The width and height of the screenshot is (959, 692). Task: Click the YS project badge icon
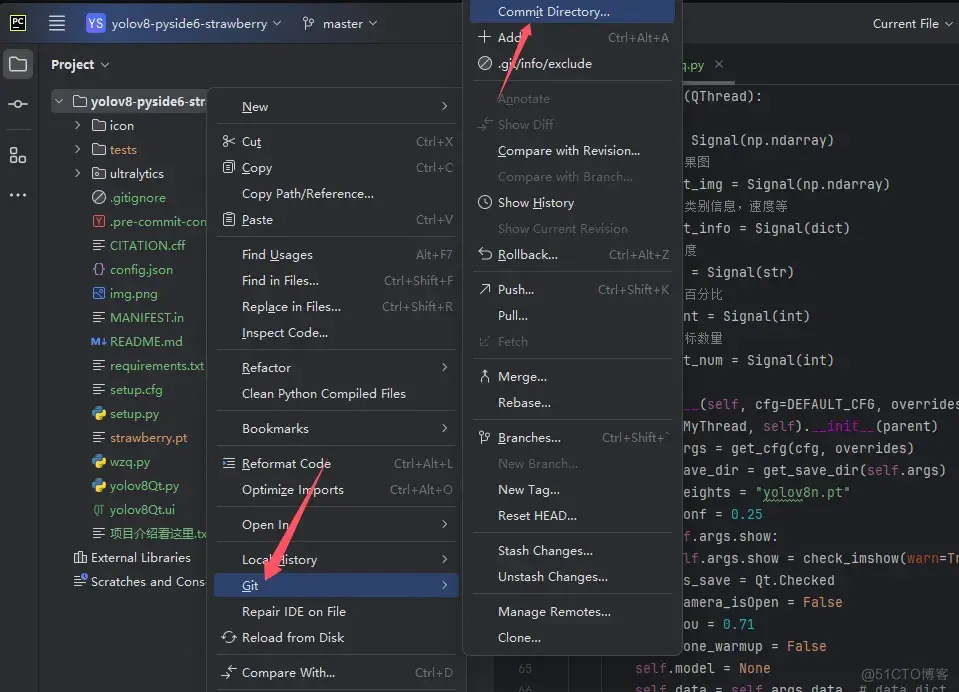[96, 23]
